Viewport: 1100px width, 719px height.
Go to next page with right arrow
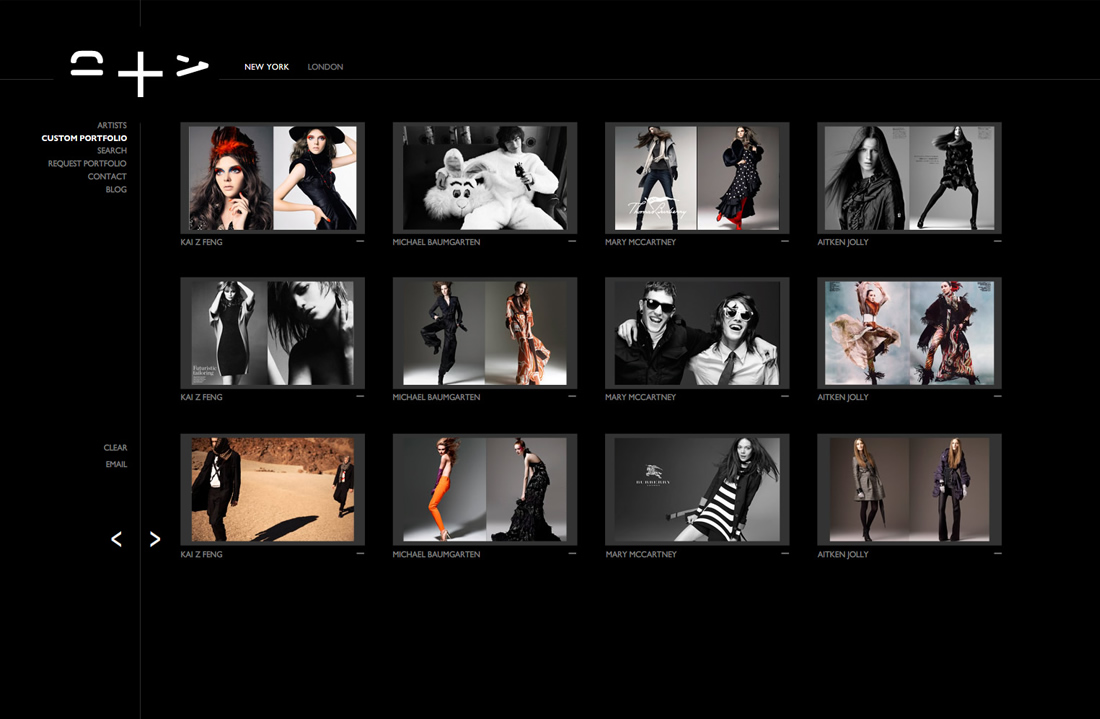(155, 540)
